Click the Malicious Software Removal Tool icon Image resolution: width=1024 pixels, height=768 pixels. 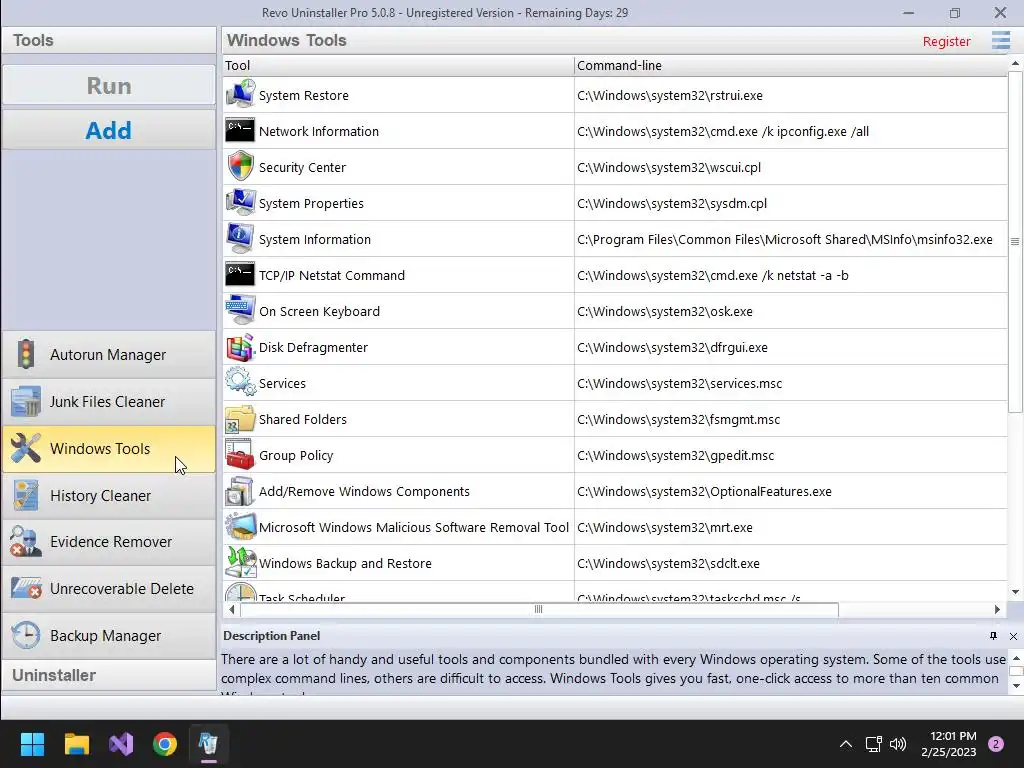(x=240, y=527)
